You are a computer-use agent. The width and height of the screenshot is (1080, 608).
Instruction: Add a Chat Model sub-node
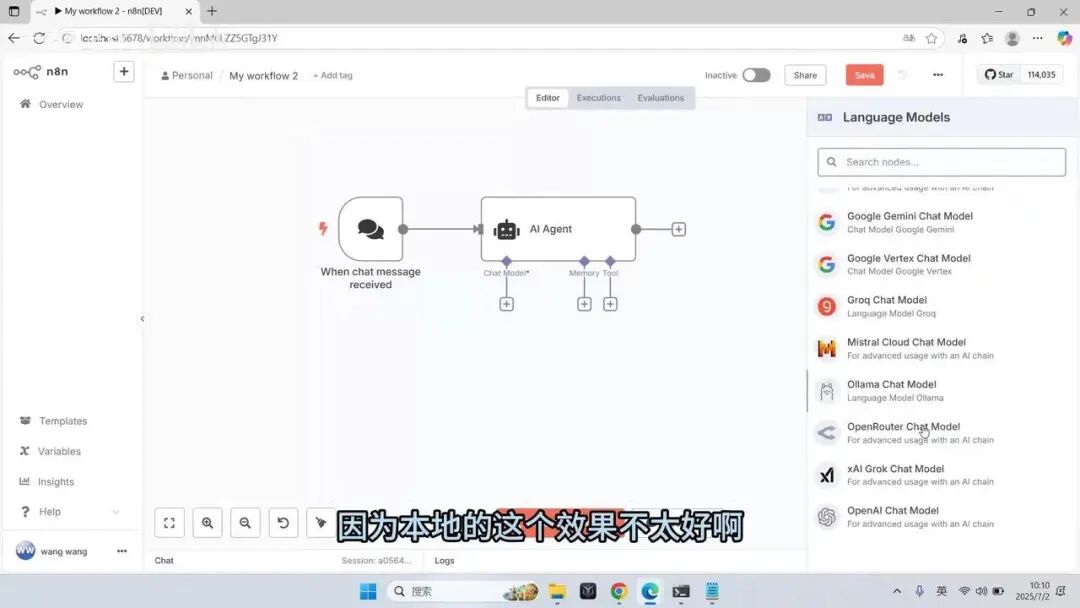[x=506, y=304]
